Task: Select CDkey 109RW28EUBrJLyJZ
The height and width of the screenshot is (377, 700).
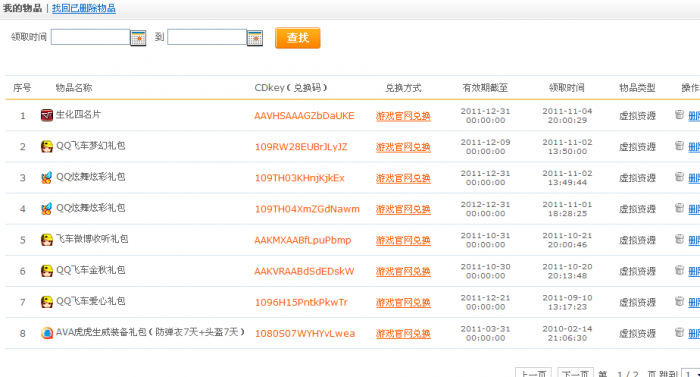Action: 301,147
